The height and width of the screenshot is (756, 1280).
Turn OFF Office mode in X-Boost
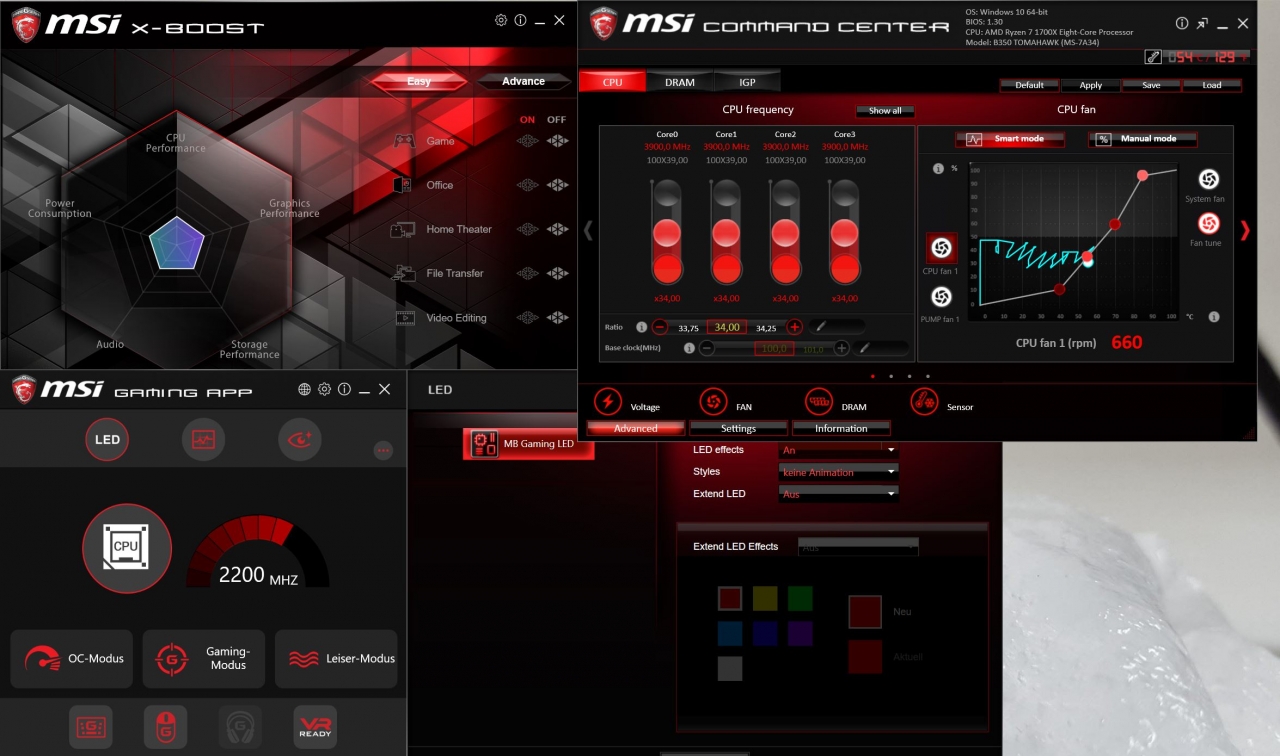point(558,185)
